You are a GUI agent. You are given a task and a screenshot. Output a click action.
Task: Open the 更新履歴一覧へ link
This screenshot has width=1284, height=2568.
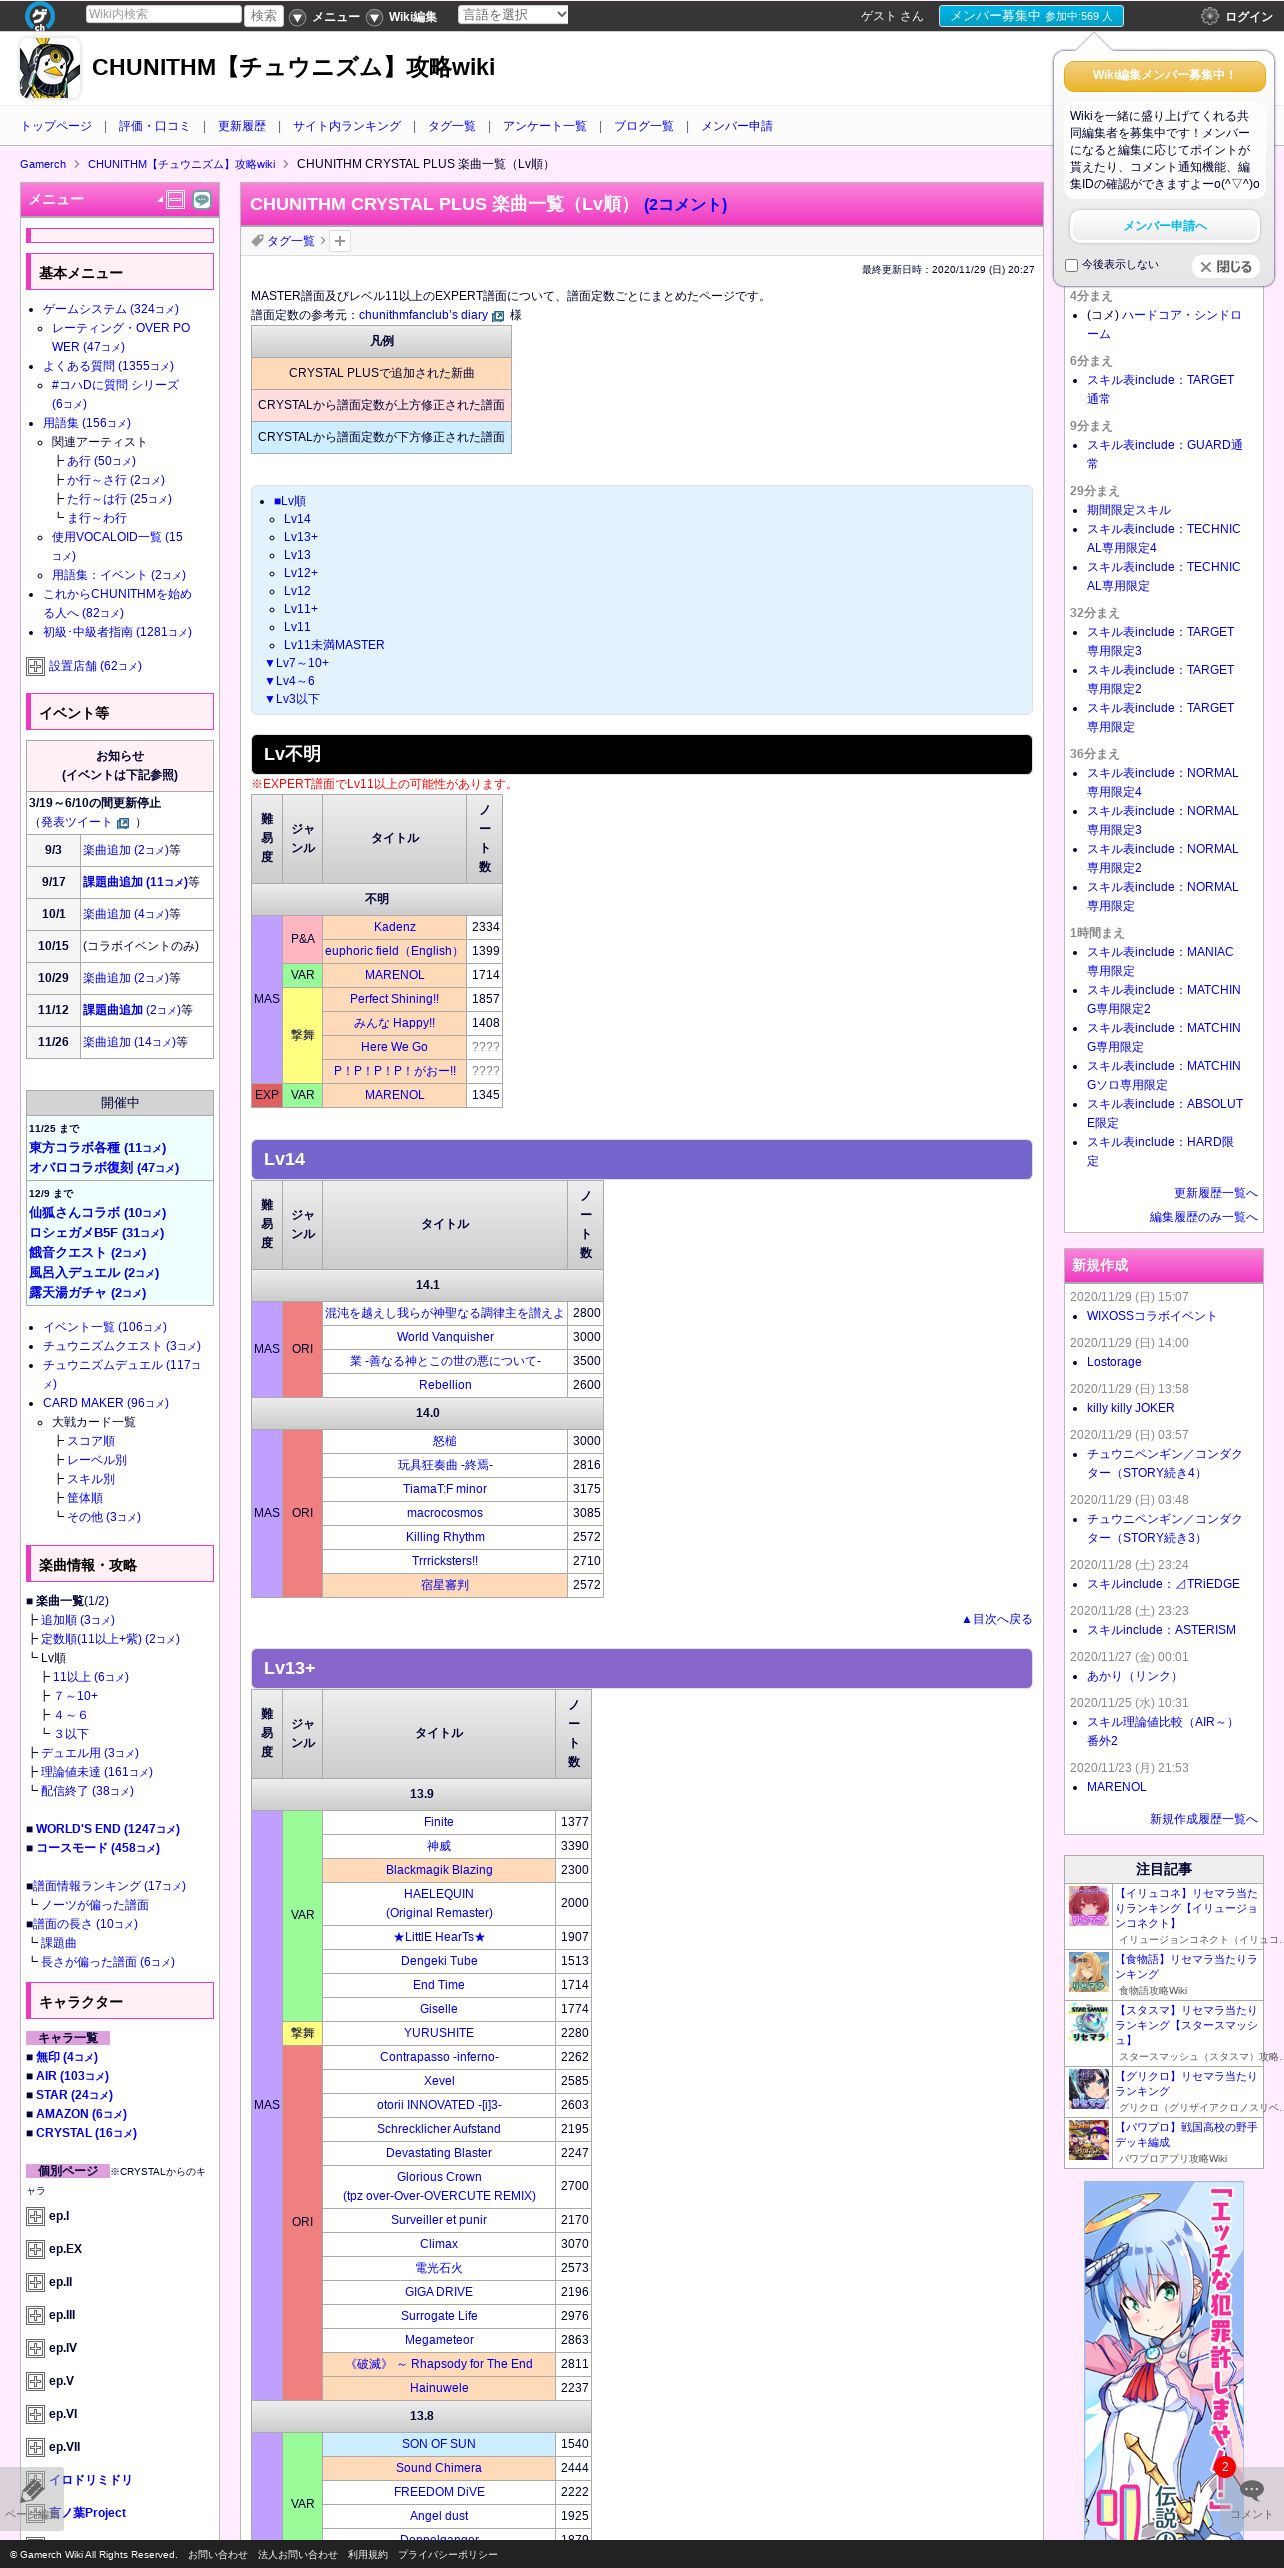point(1215,1193)
